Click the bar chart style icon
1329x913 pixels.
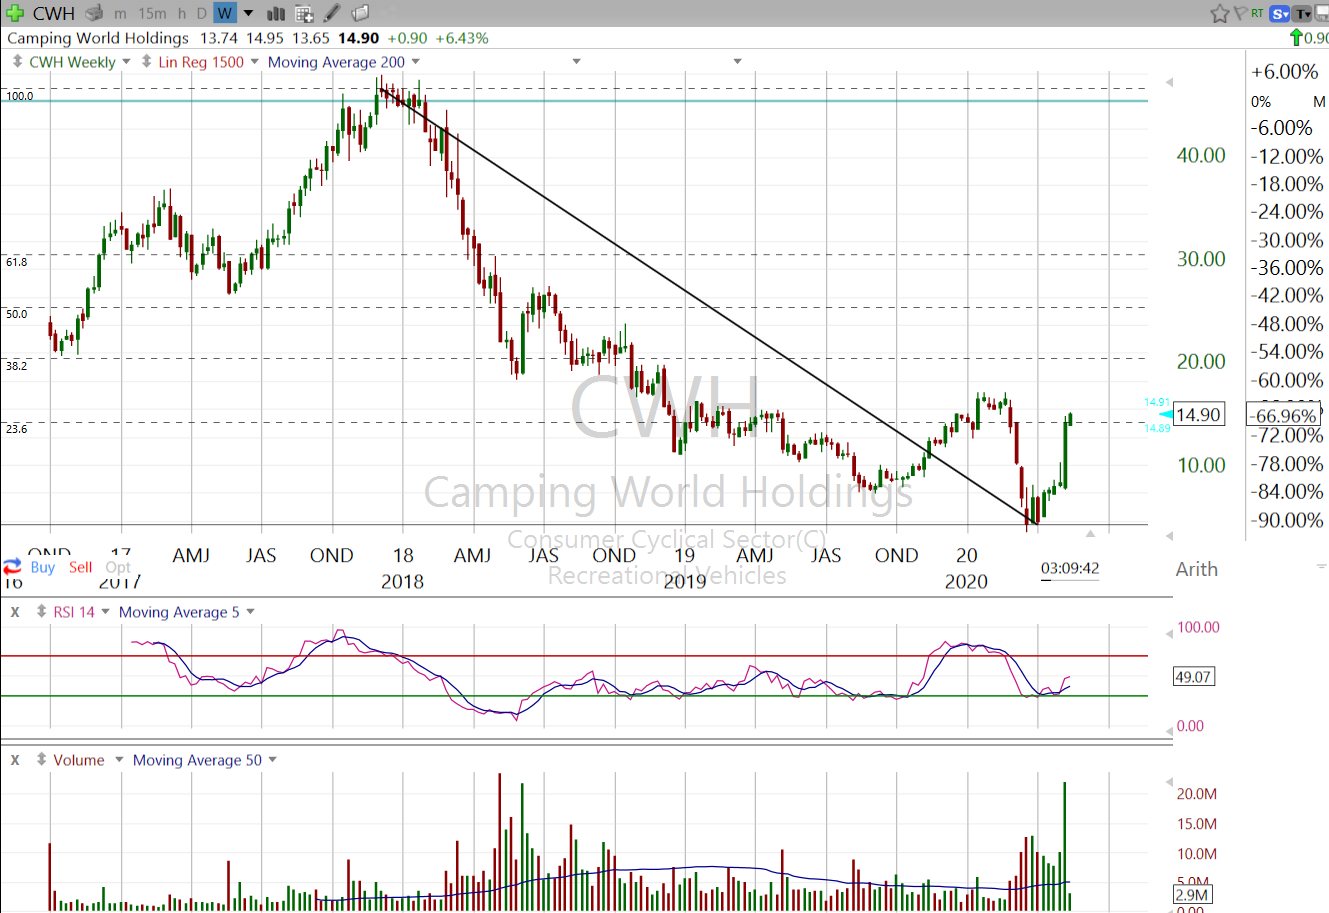276,14
